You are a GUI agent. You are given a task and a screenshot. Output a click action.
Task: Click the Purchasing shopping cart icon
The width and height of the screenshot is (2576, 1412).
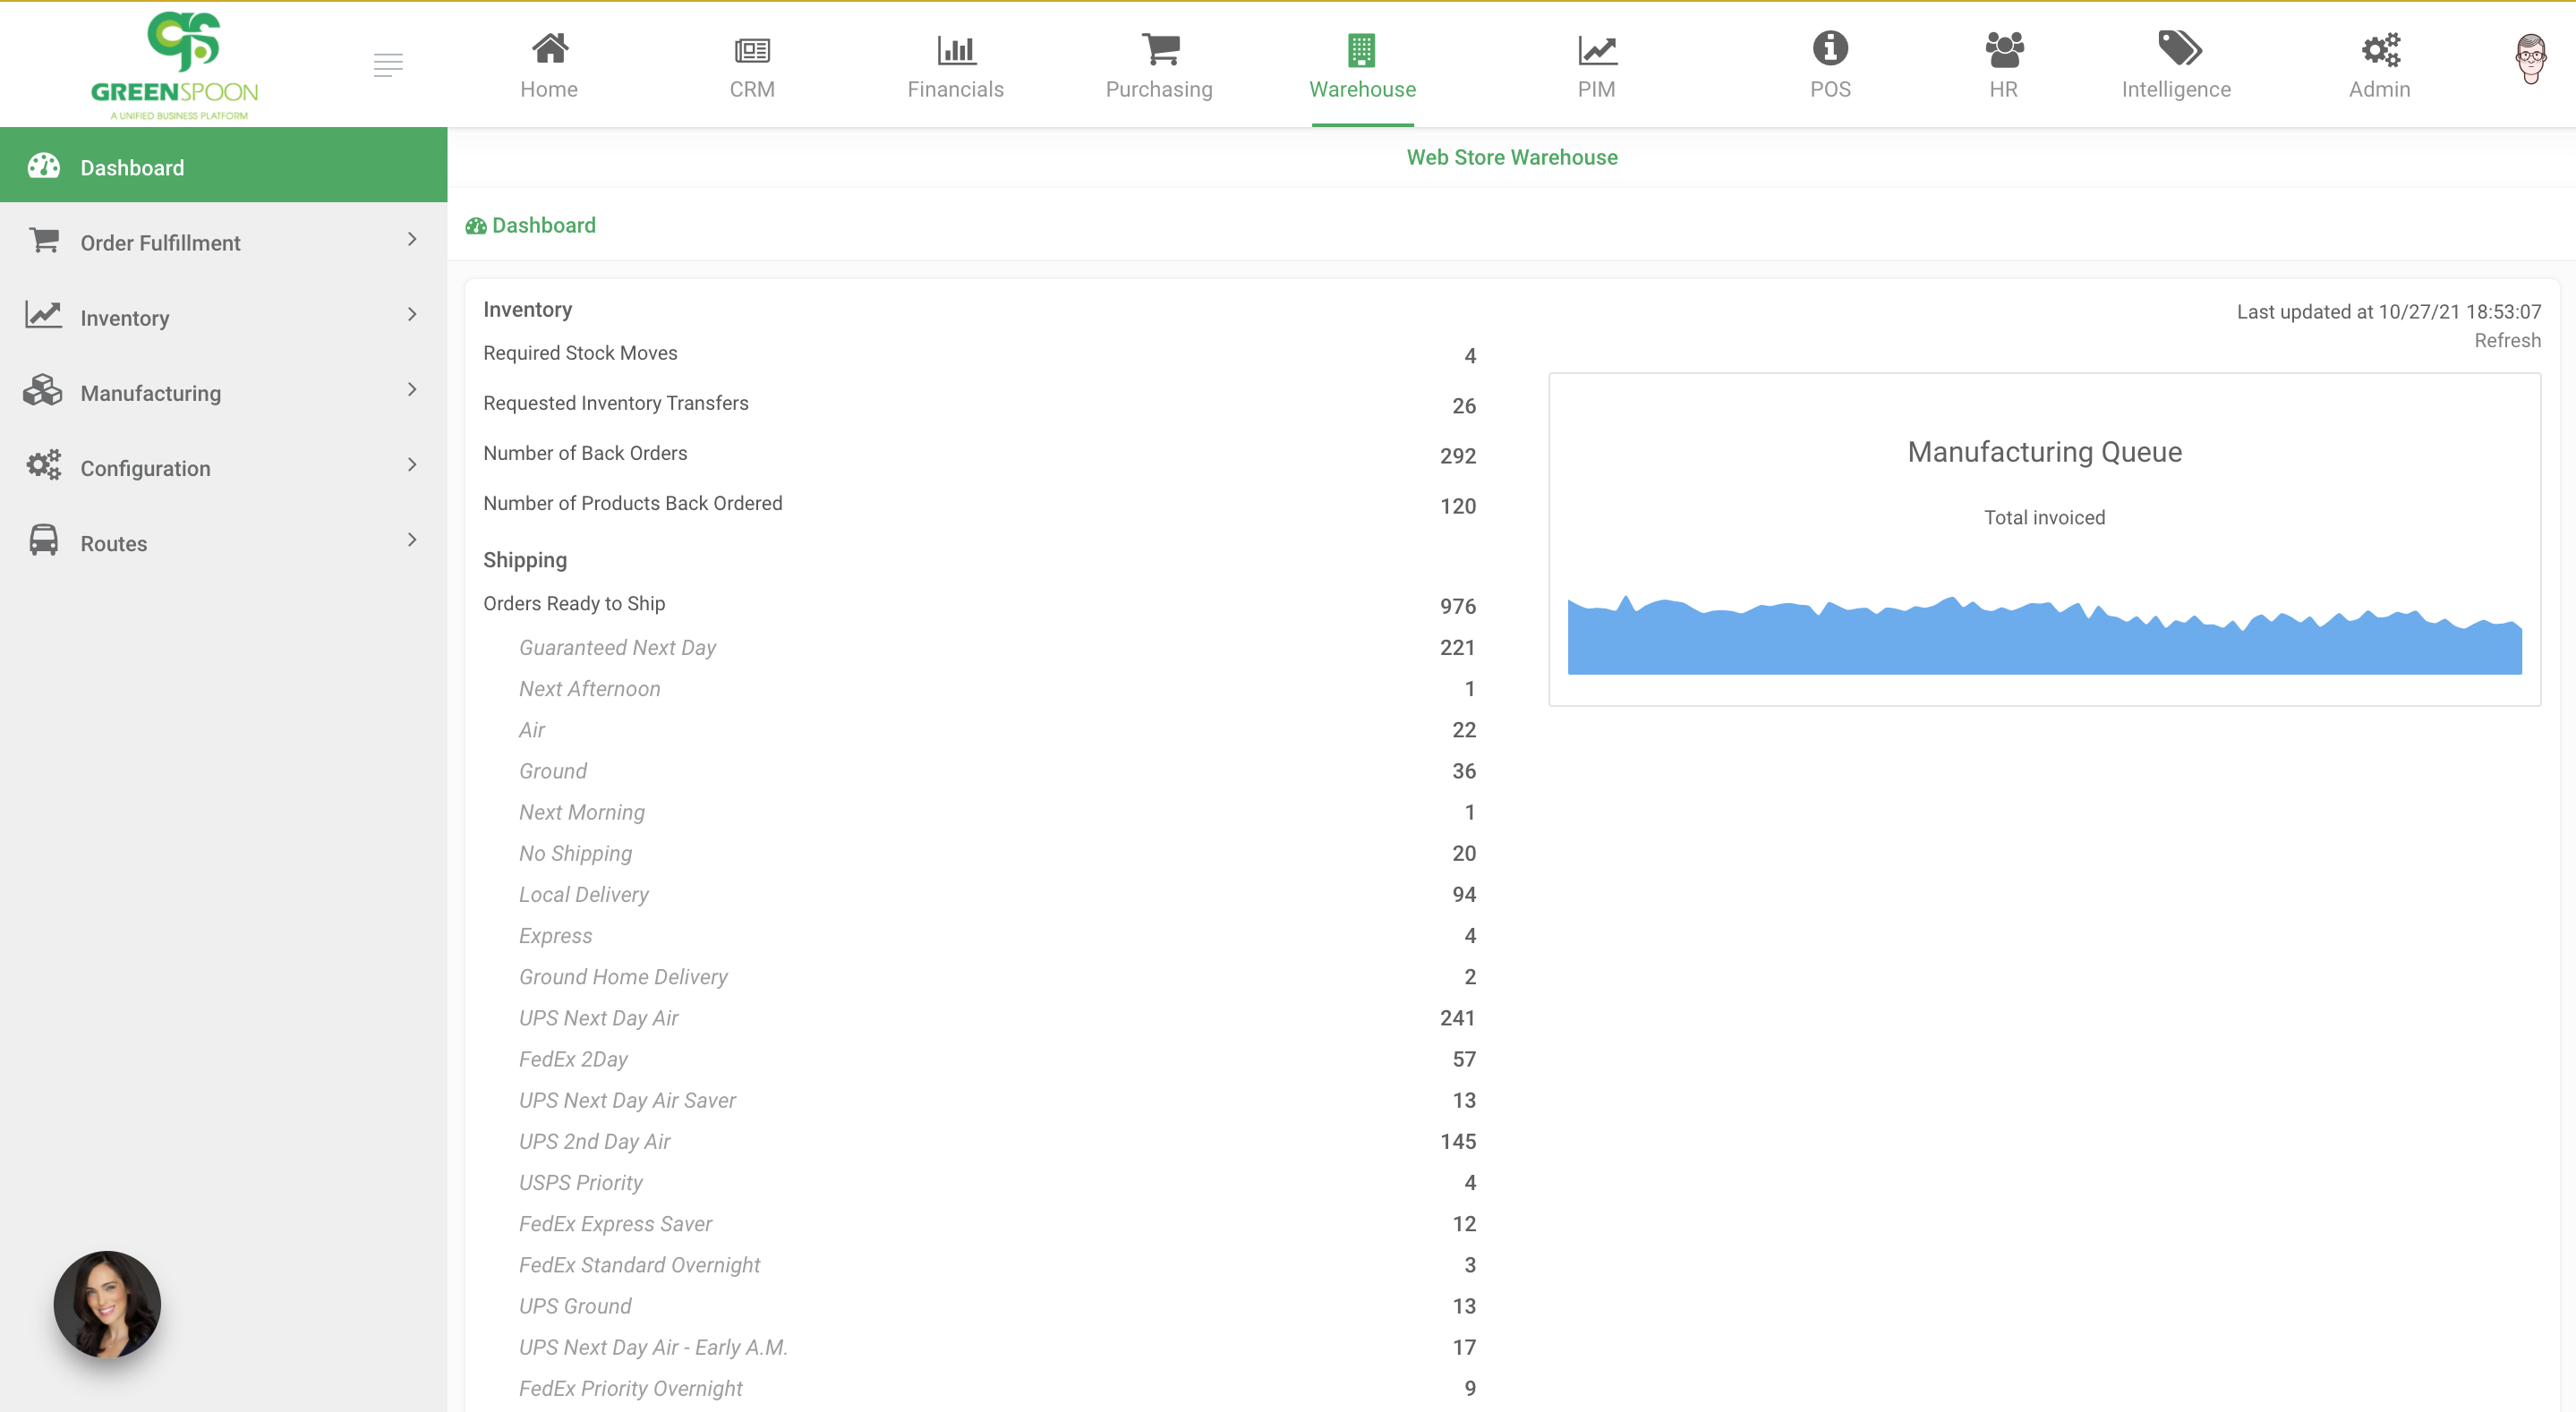1158,48
